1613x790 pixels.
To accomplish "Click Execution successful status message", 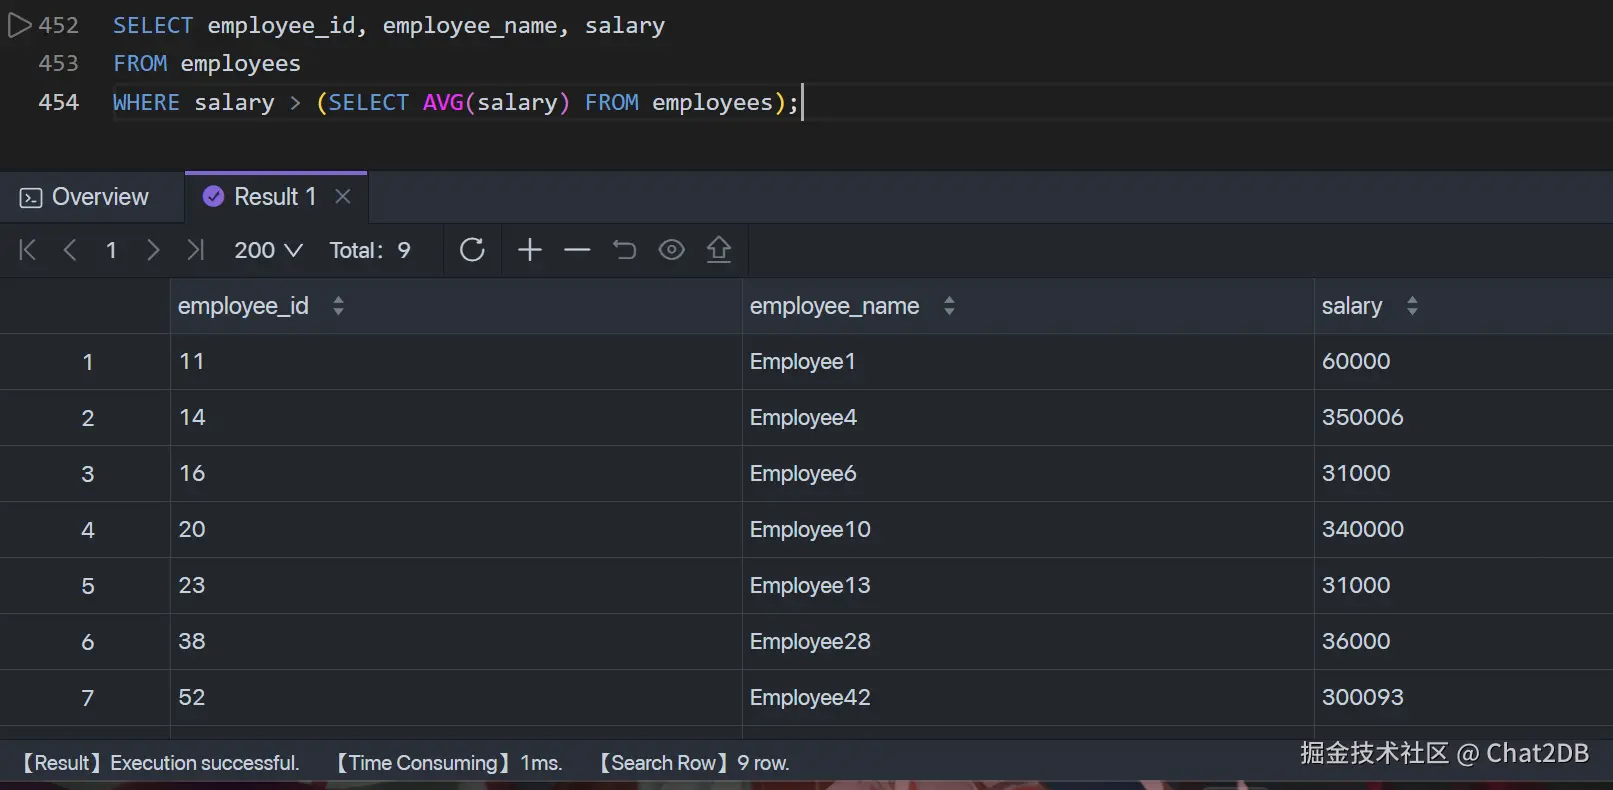I will pos(160,763).
